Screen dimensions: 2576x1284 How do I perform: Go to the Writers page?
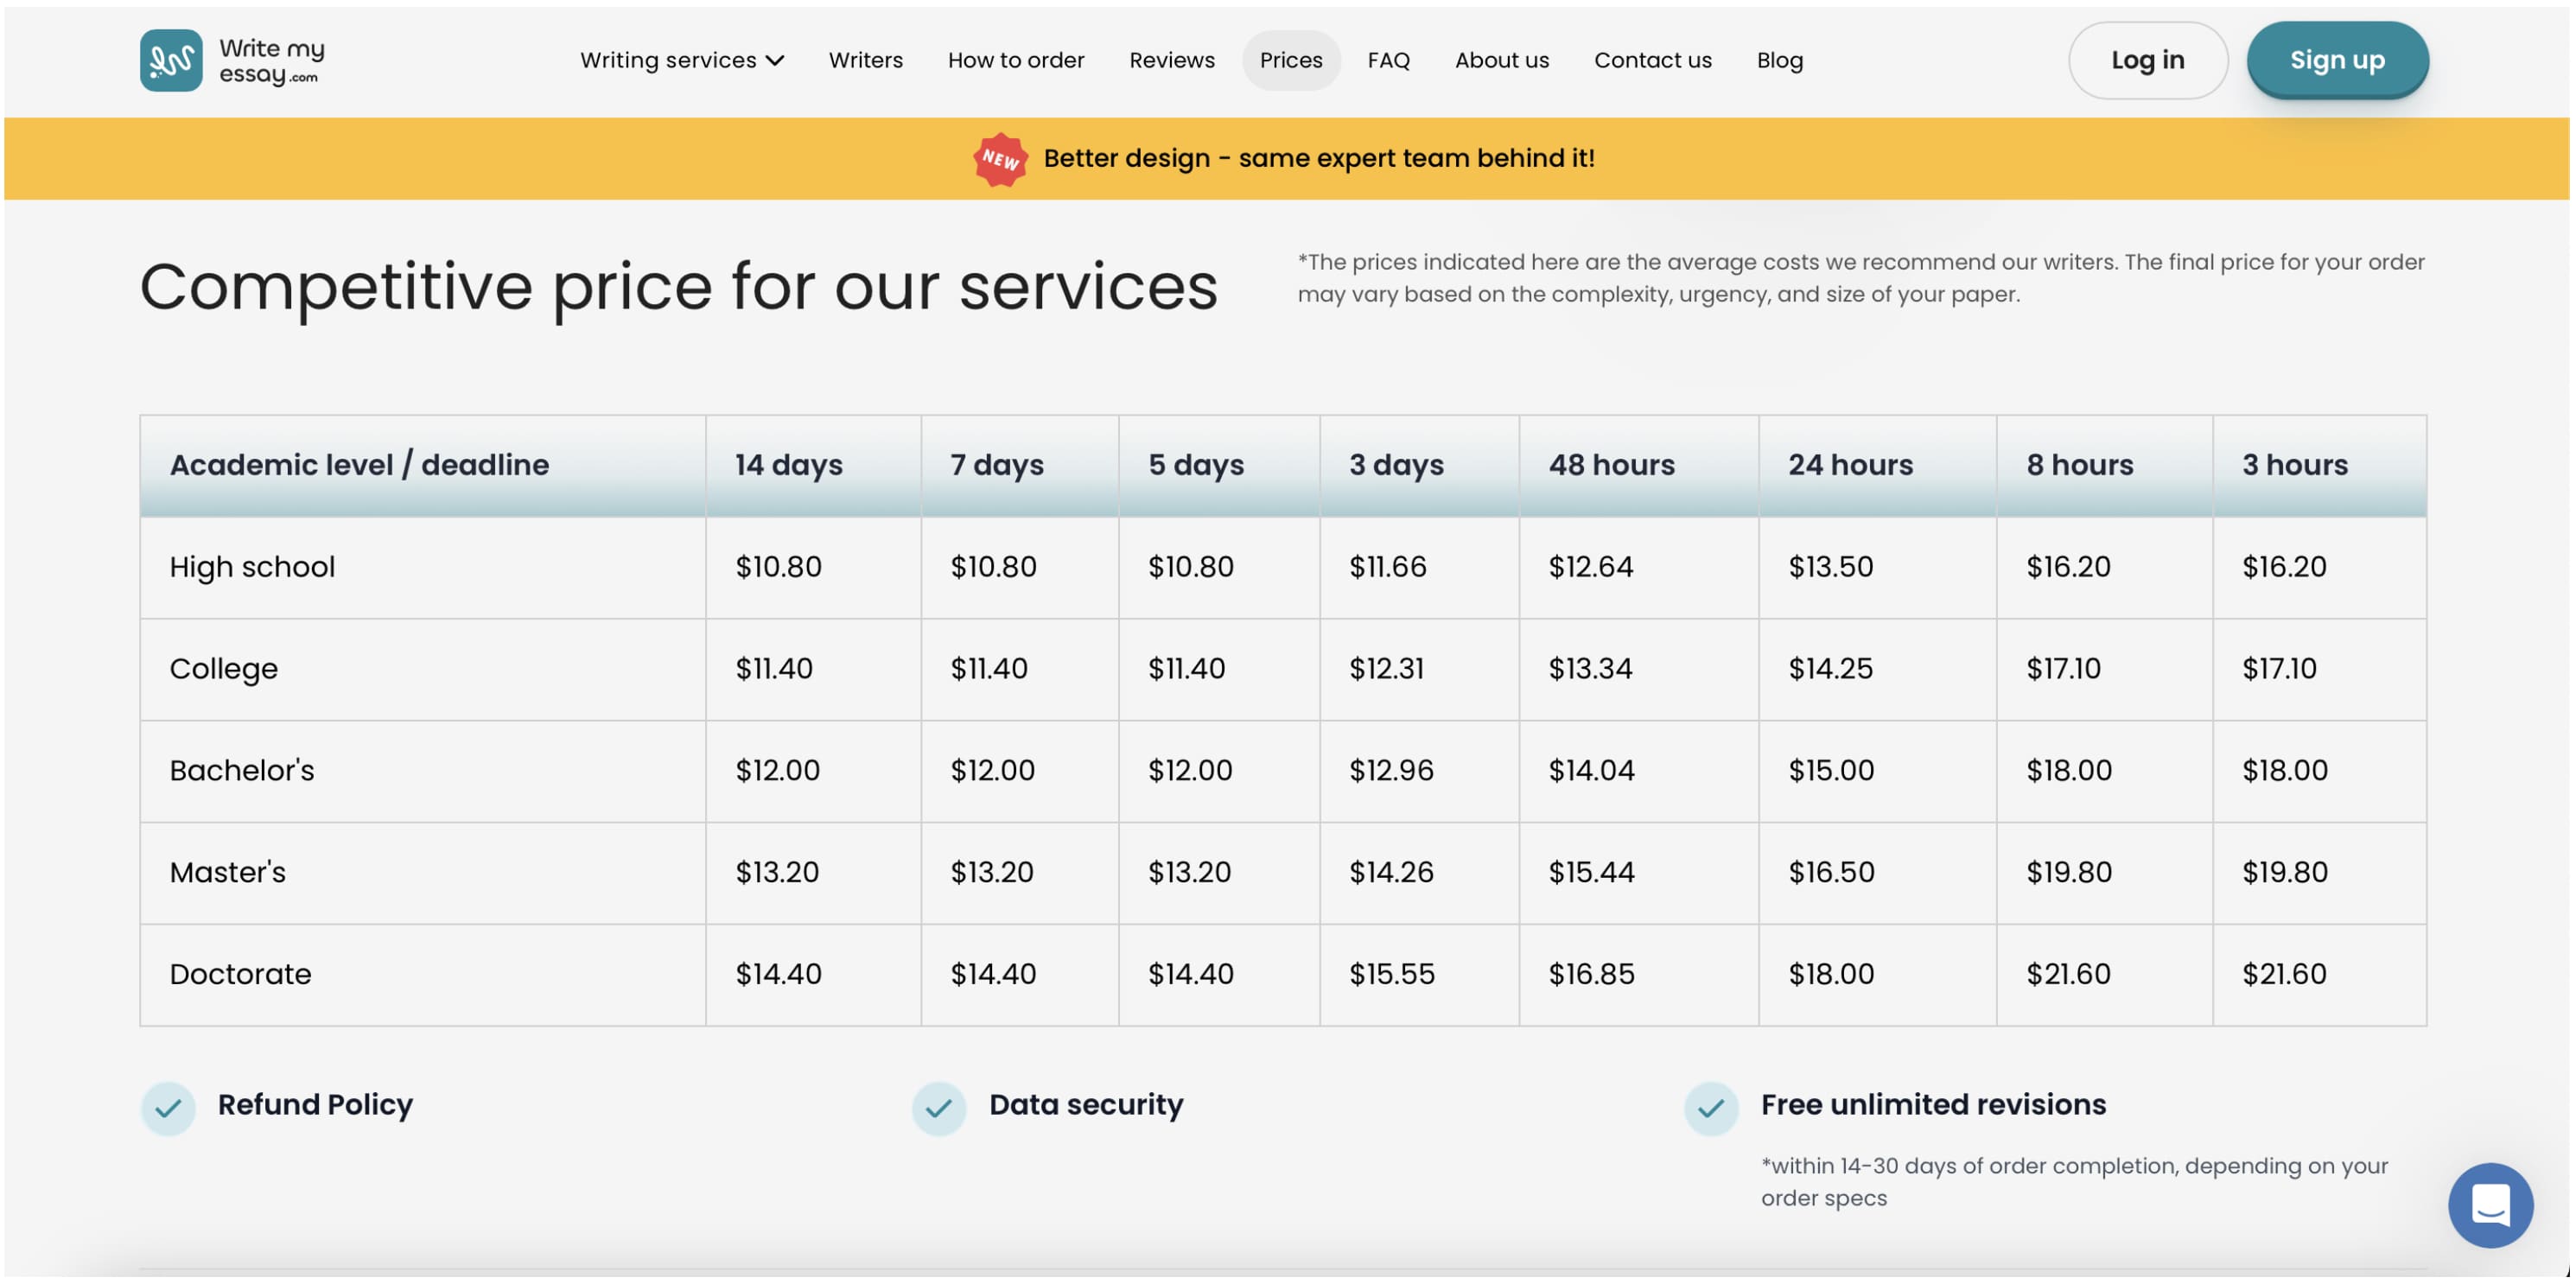click(x=865, y=60)
